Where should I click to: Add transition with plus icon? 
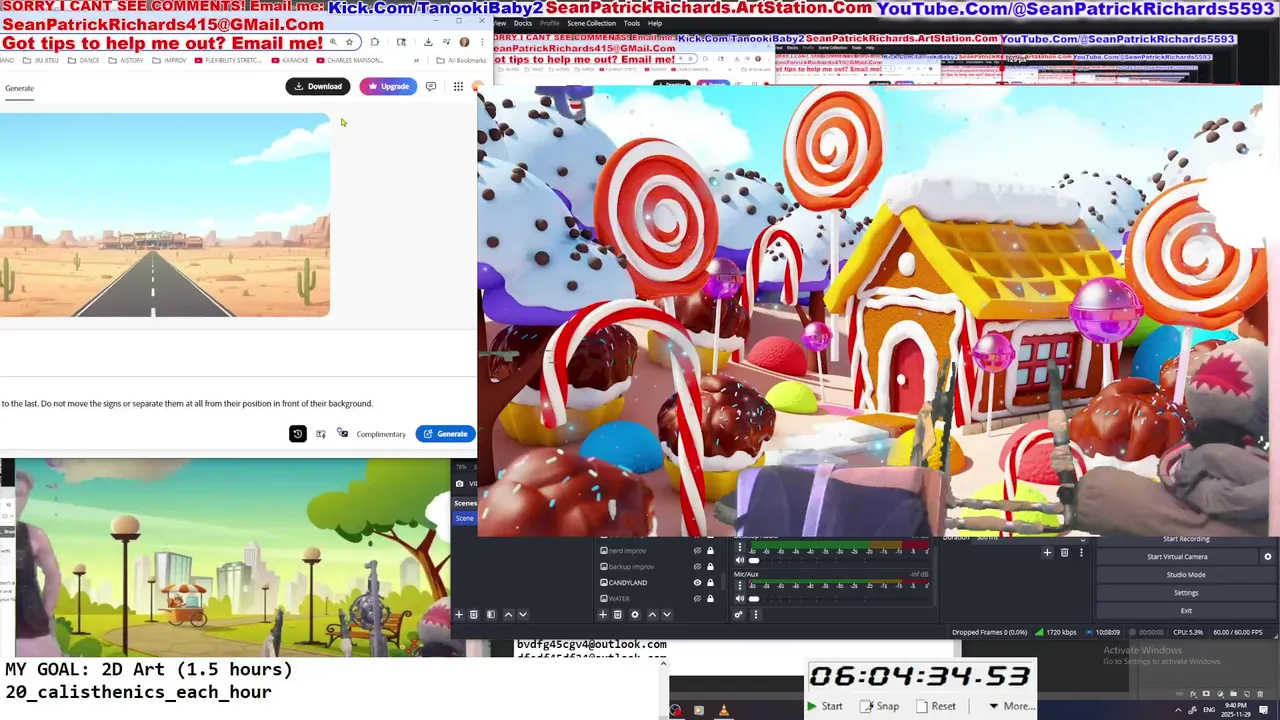point(1048,552)
